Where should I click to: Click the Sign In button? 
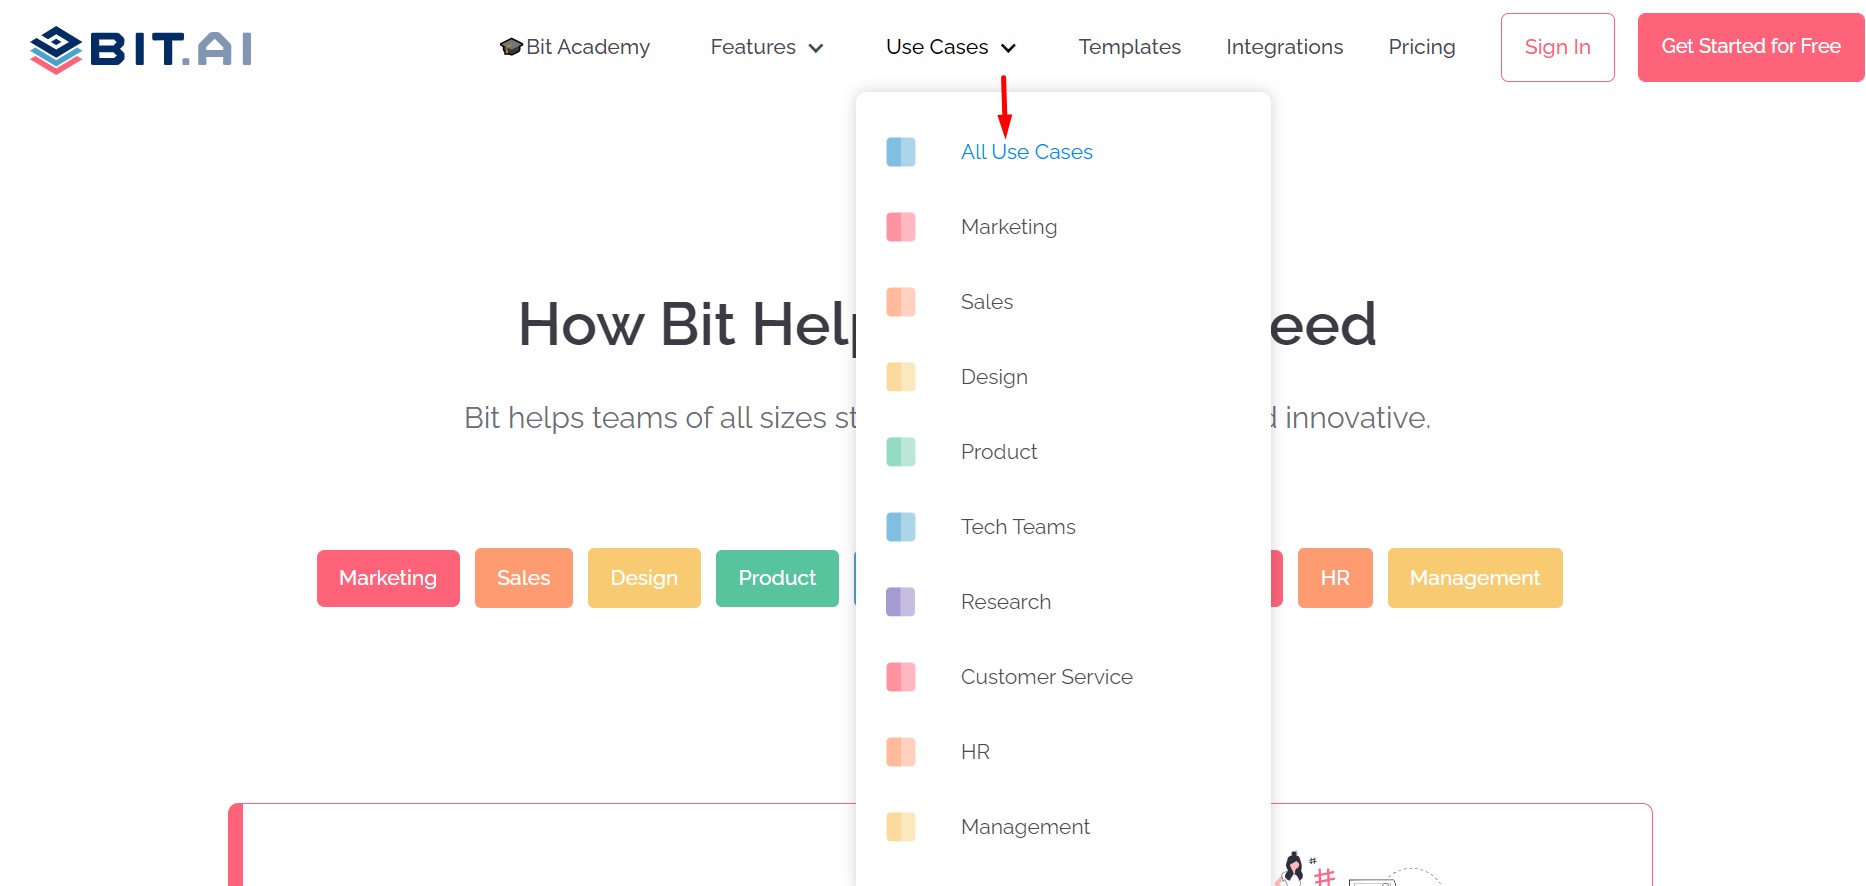click(x=1557, y=47)
